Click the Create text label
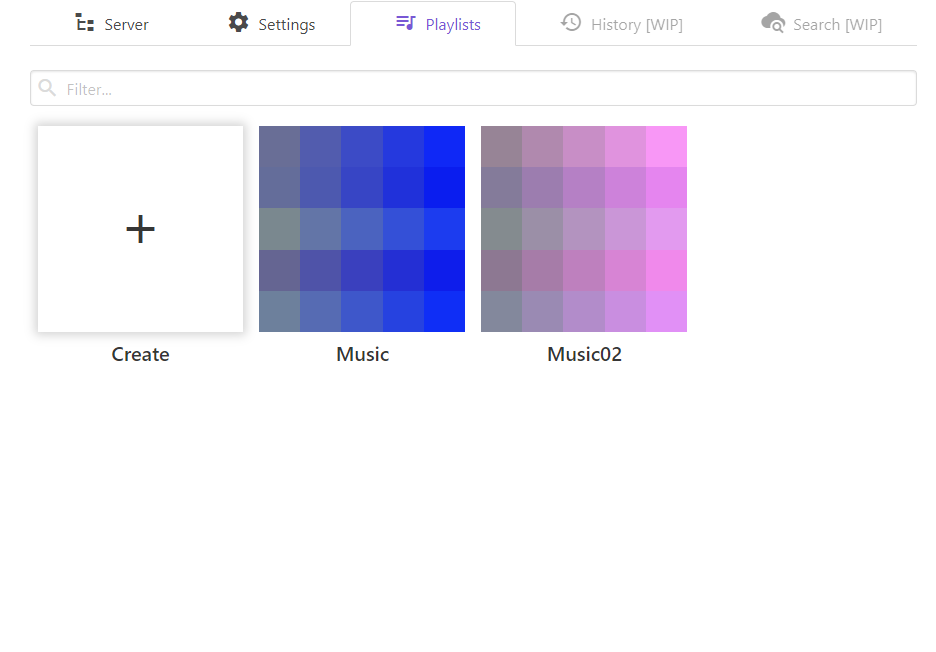 point(140,354)
